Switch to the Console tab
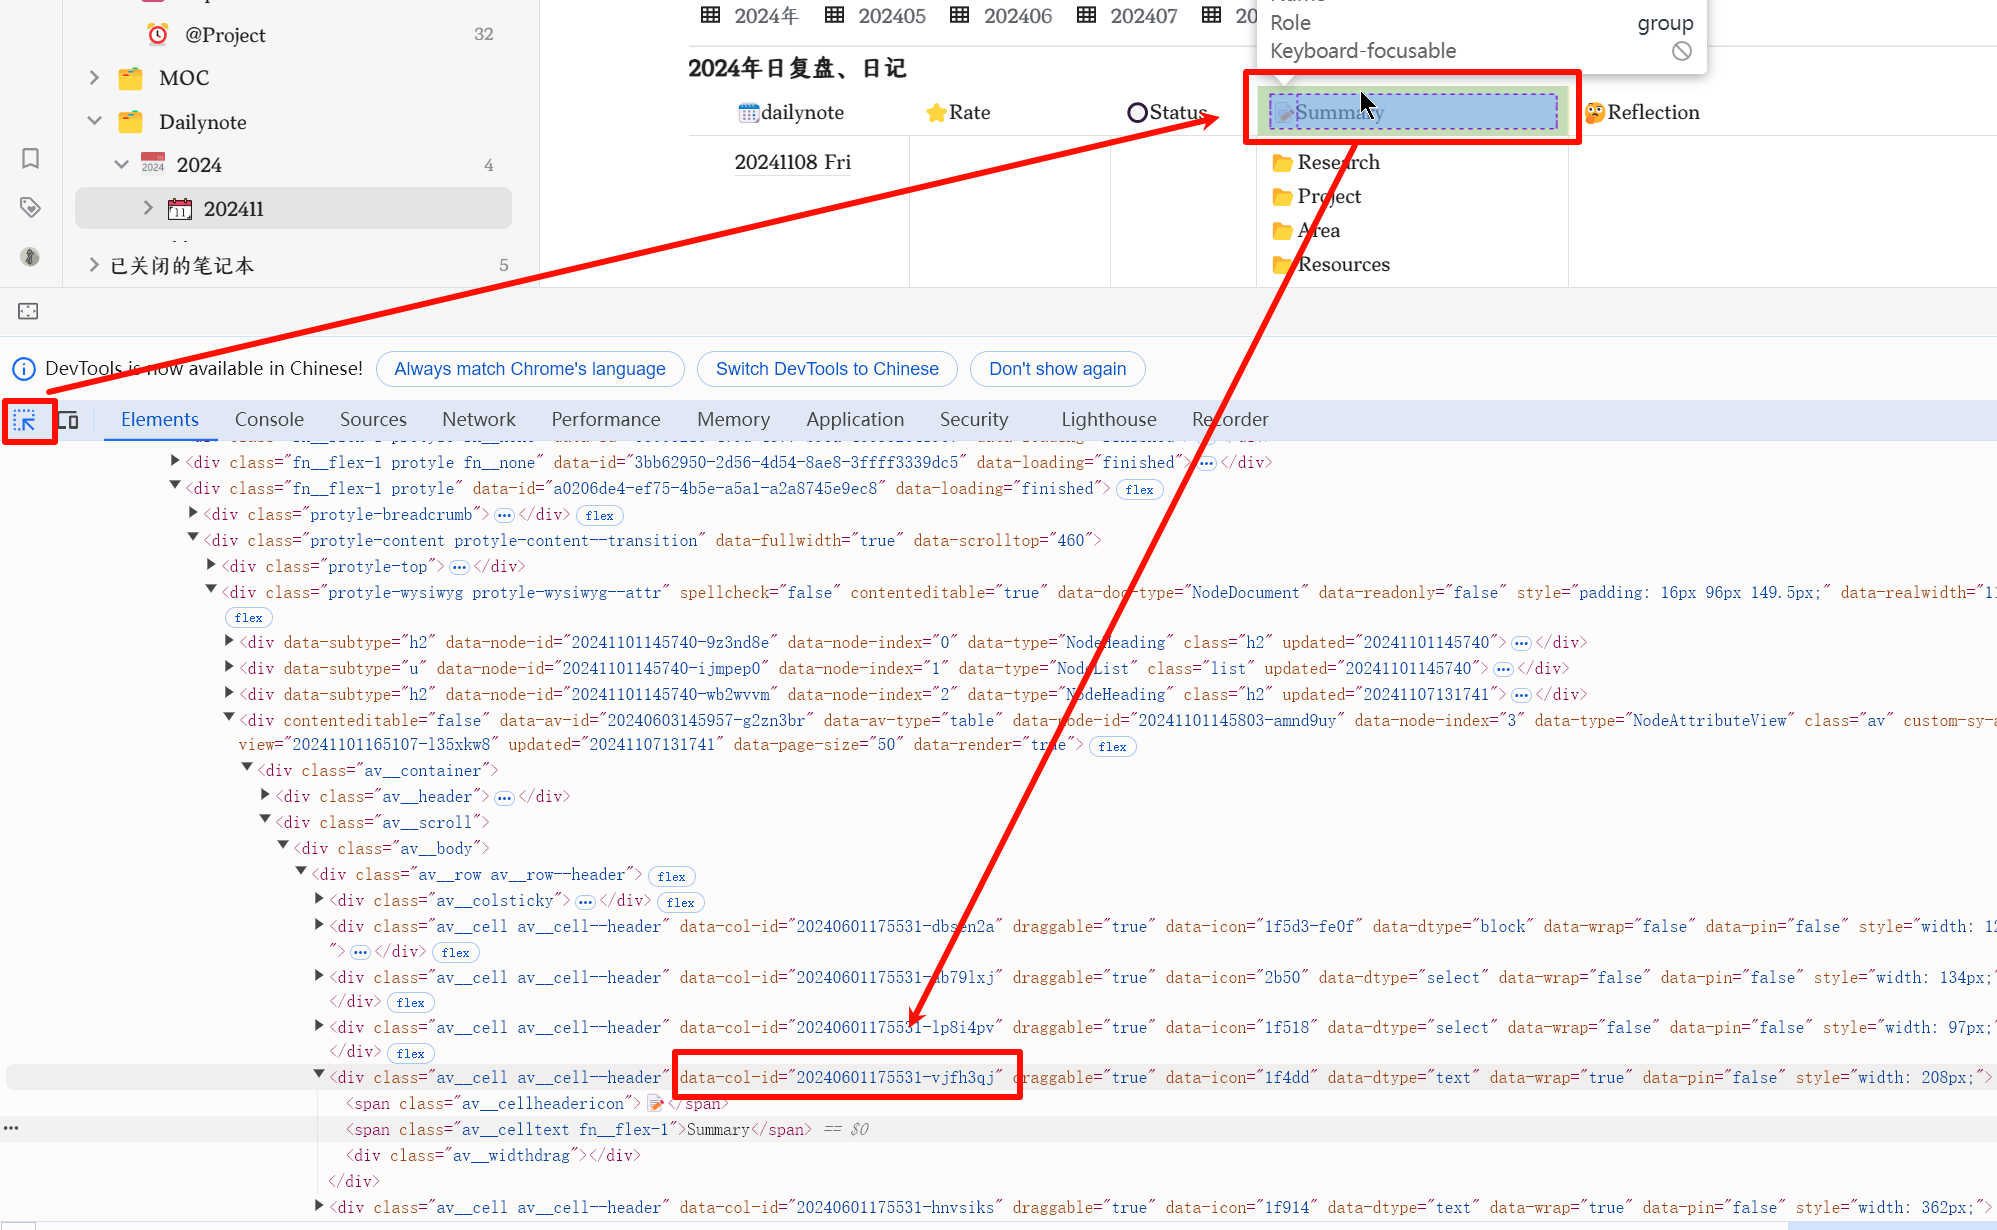 point(269,419)
